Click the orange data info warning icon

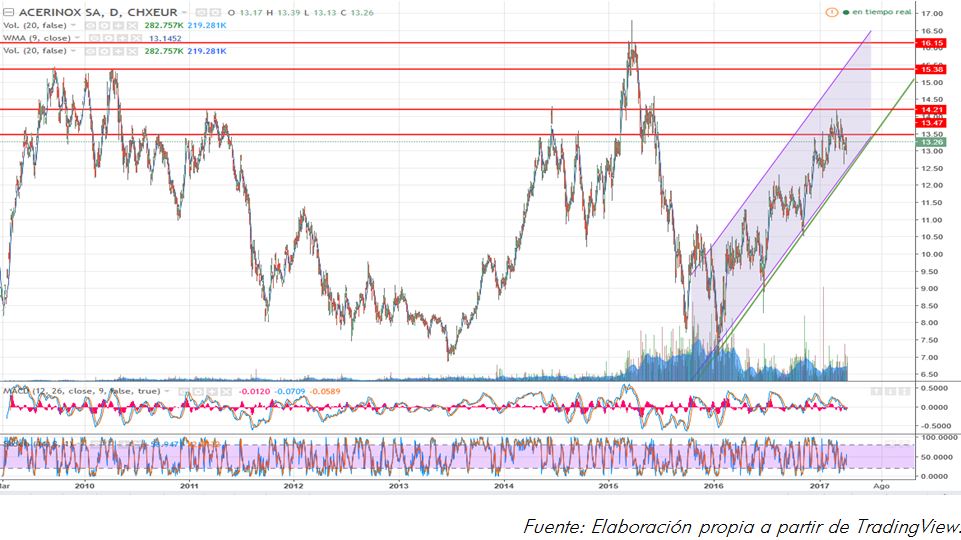832,12
